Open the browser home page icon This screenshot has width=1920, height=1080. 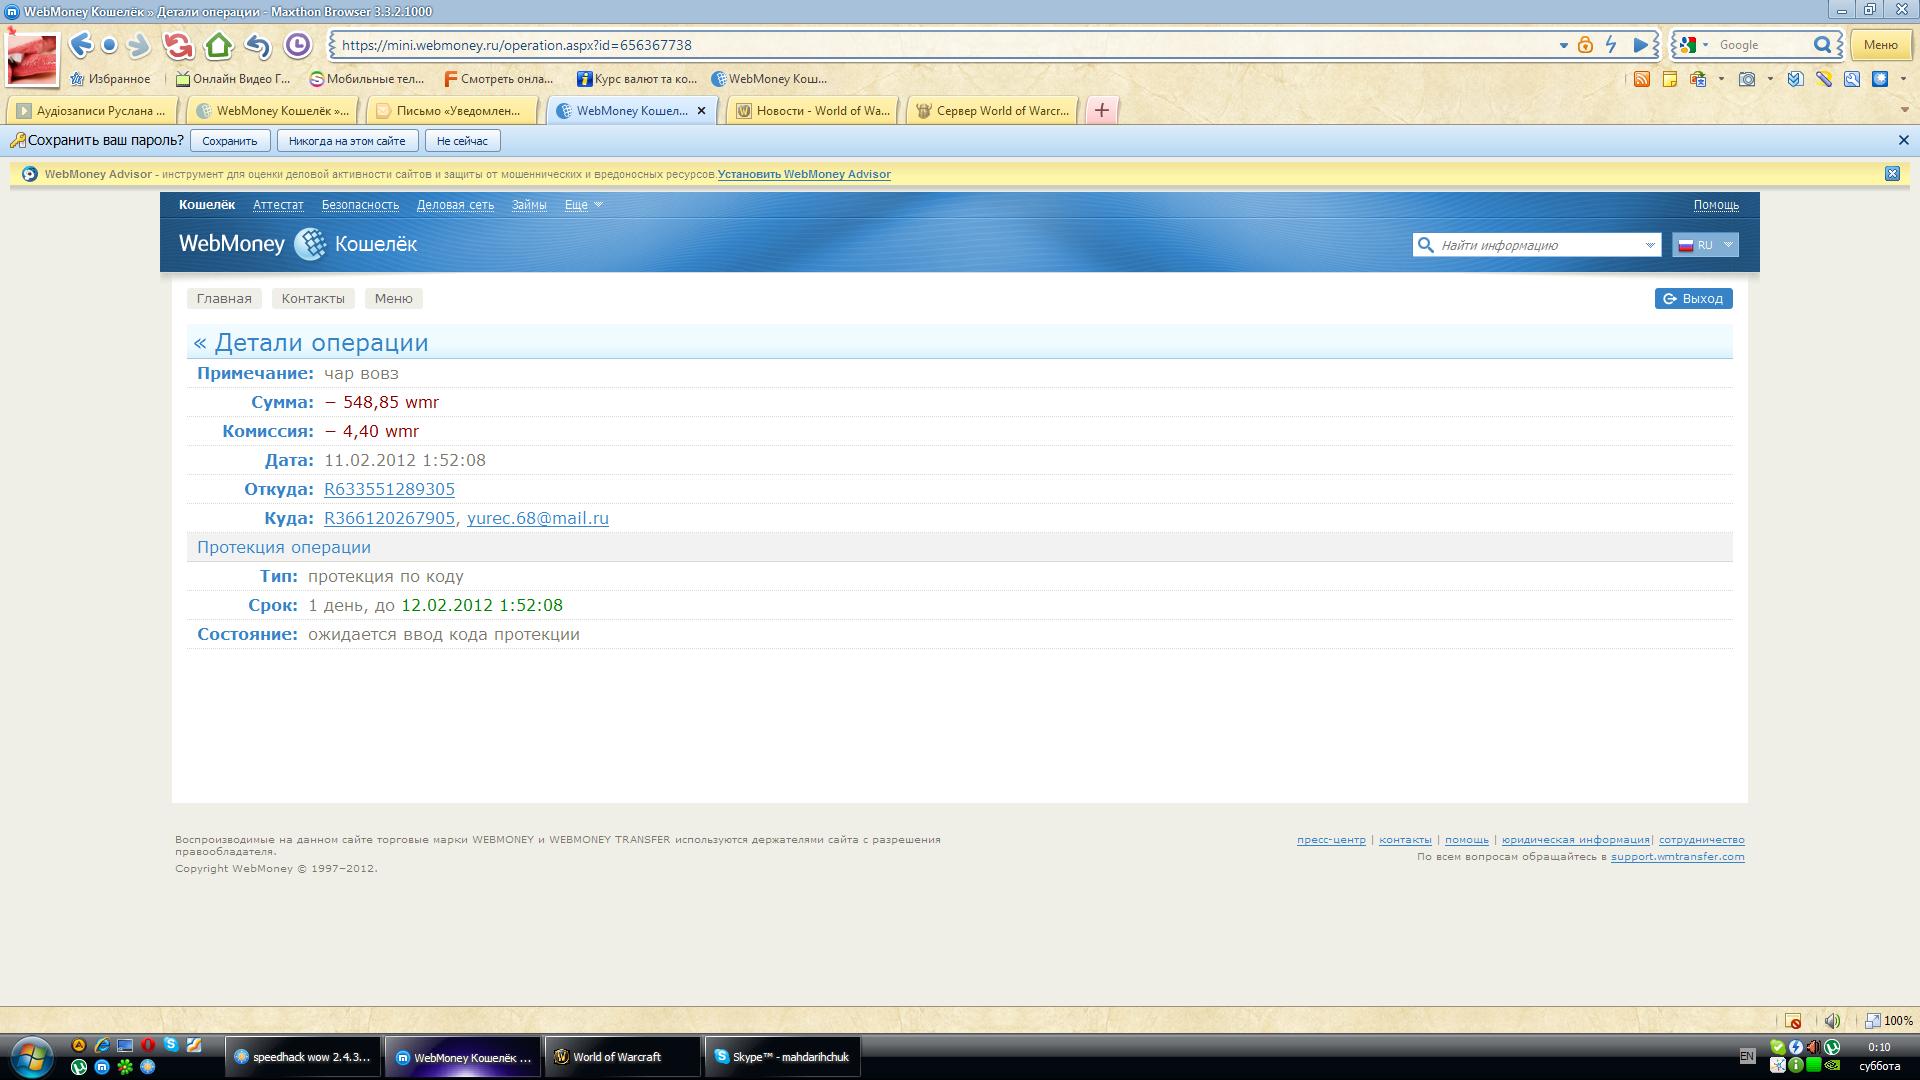(218, 45)
